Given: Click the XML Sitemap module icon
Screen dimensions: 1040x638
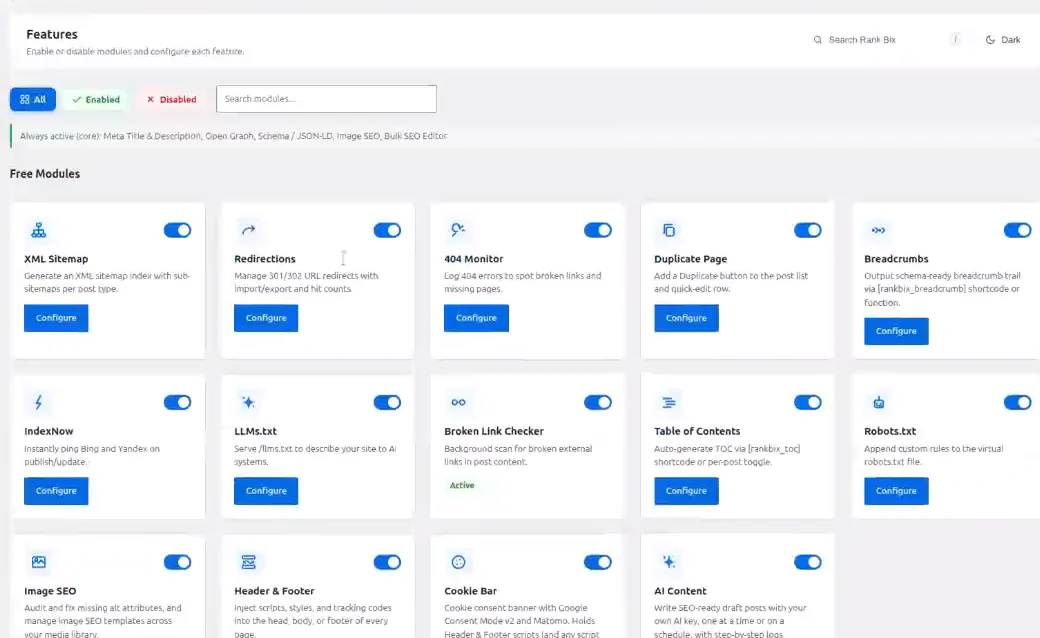Looking at the screenshot, I should tap(38, 230).
